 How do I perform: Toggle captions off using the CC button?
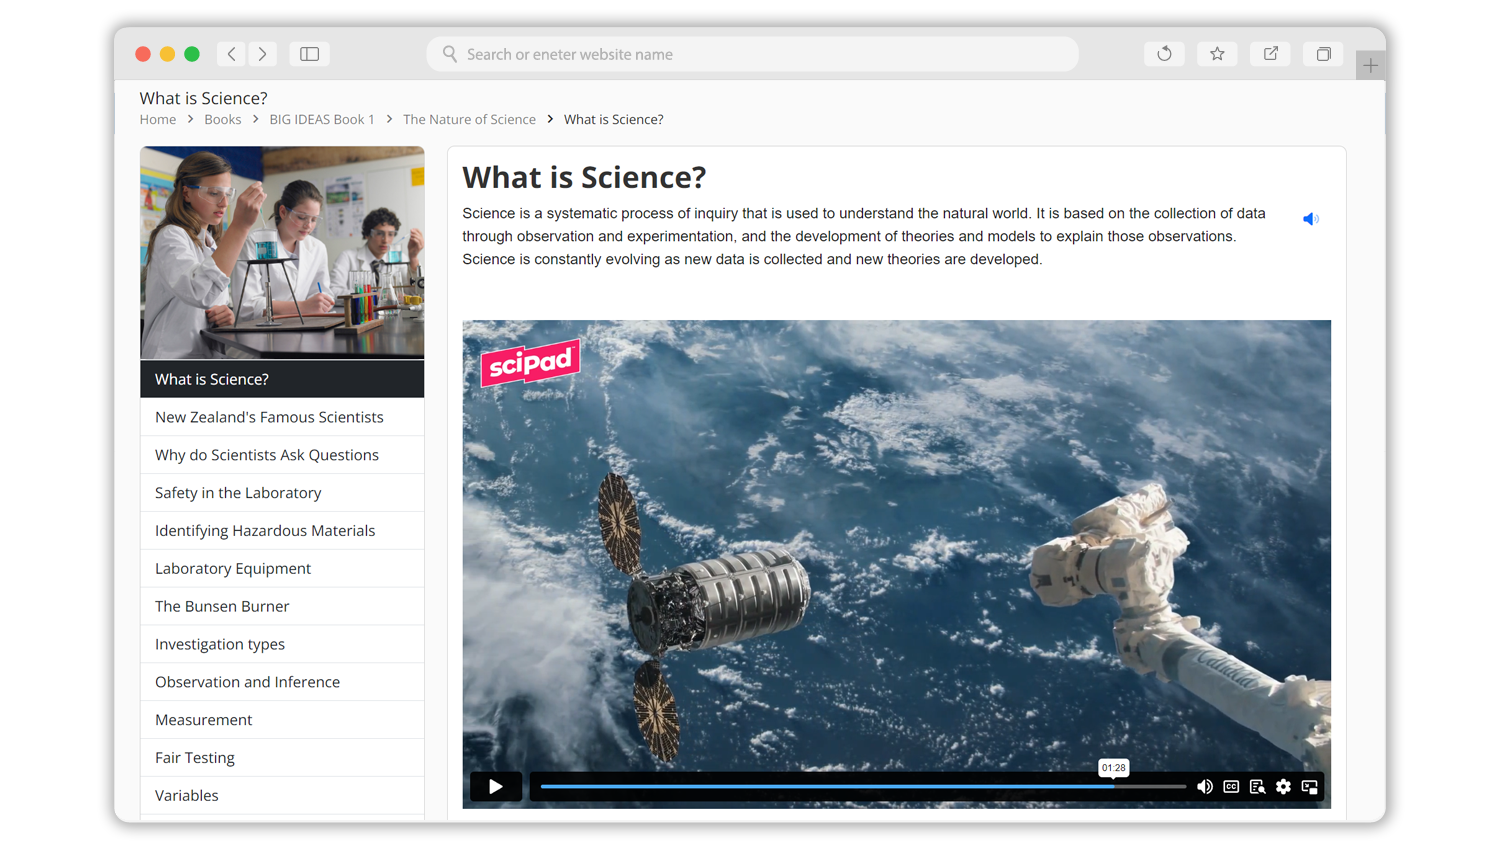1231,787
